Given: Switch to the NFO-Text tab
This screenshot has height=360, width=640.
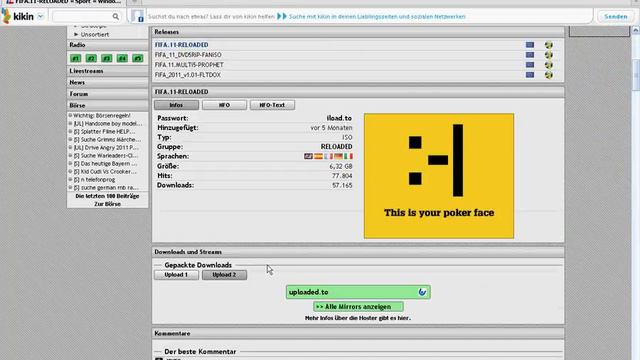Looking at the screenshot, I should pyautogui.click(x=272, y=105).
